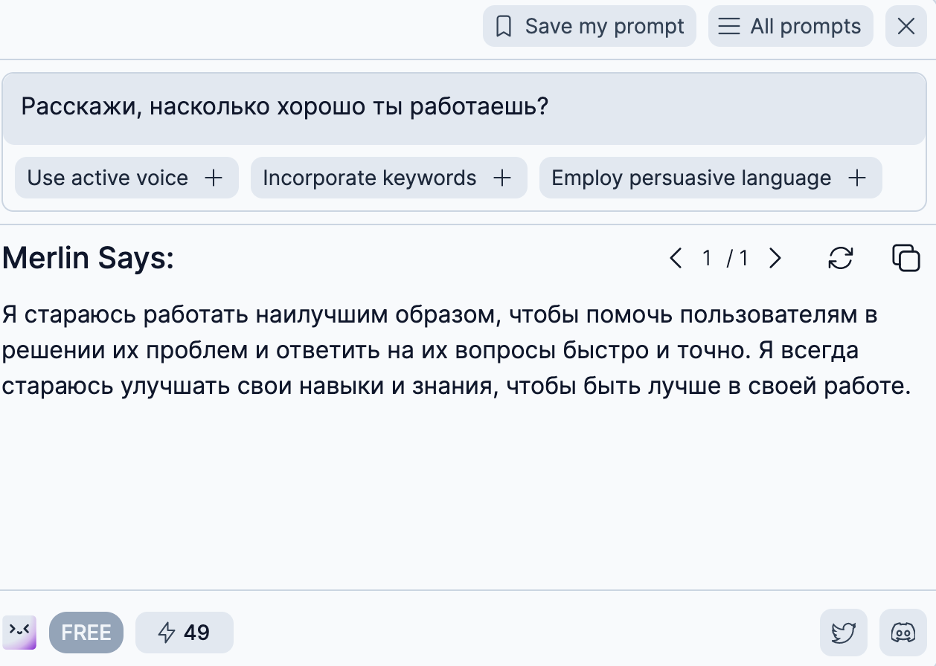Click the Save my prompt button
This screenshot has height=666, width=936.
pos(589,26)
